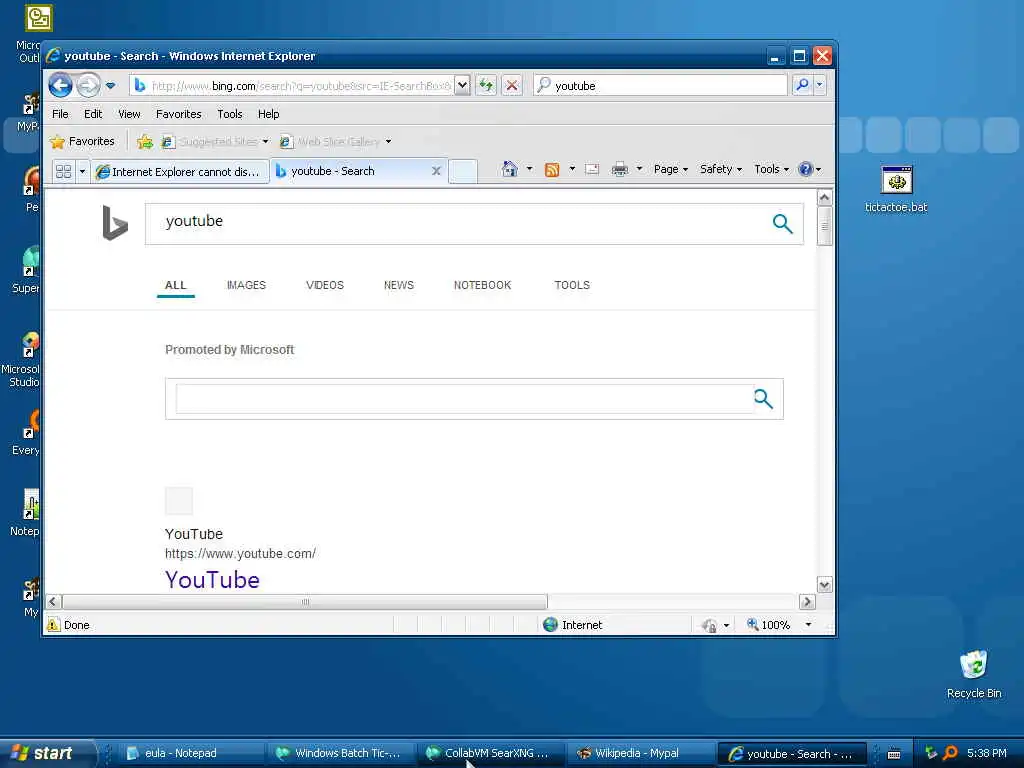
Task: Open the recent pages dropdown arrow
Action: pos(110,86)
